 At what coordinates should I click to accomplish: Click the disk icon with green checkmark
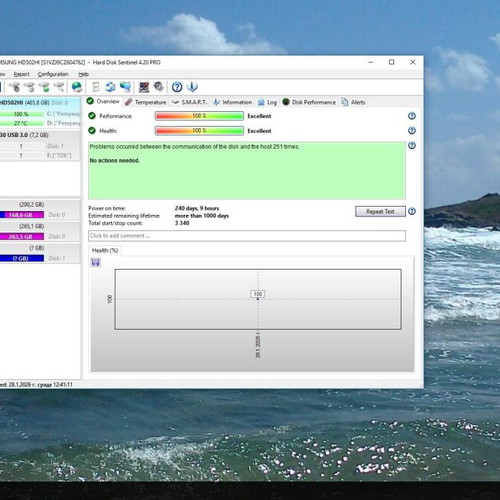click(44, 87)
